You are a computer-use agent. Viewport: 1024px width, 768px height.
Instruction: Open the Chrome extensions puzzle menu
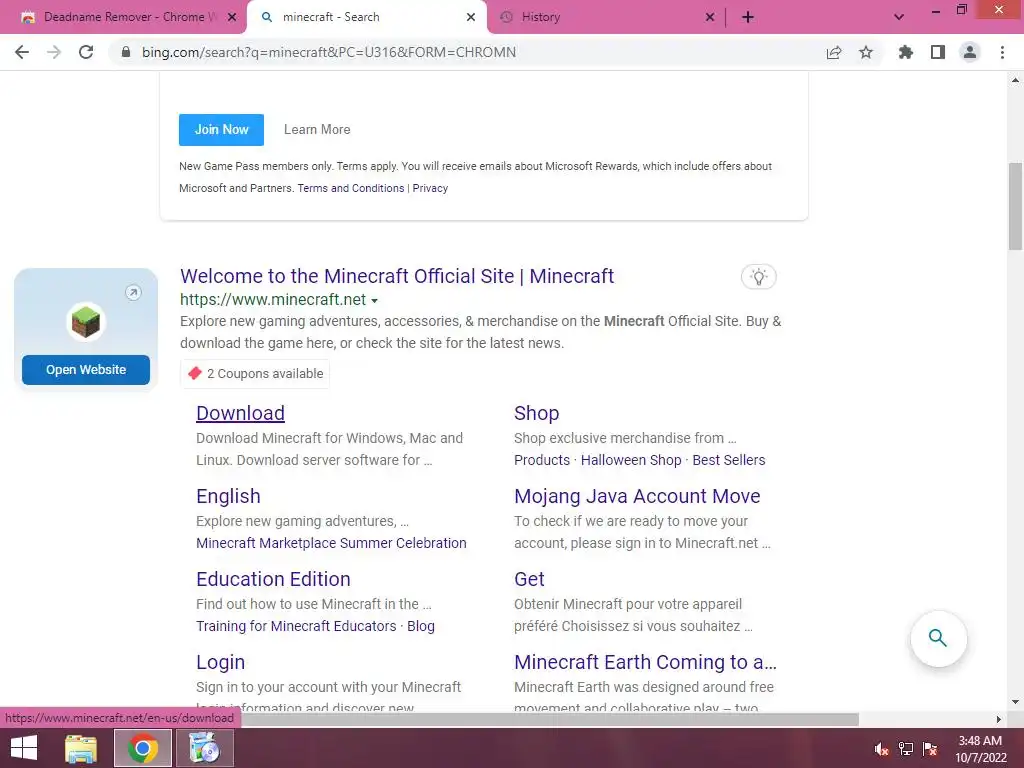pyautogui.click(x=906, y=52)
